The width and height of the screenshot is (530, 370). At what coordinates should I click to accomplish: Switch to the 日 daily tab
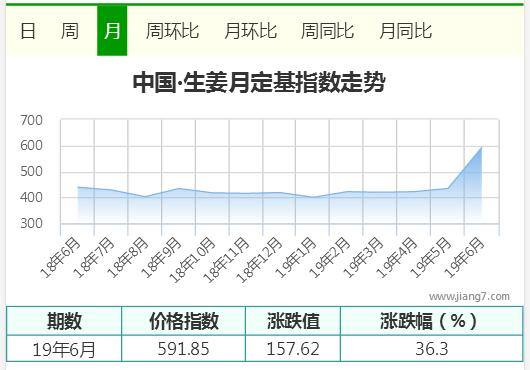coord(28,31)
